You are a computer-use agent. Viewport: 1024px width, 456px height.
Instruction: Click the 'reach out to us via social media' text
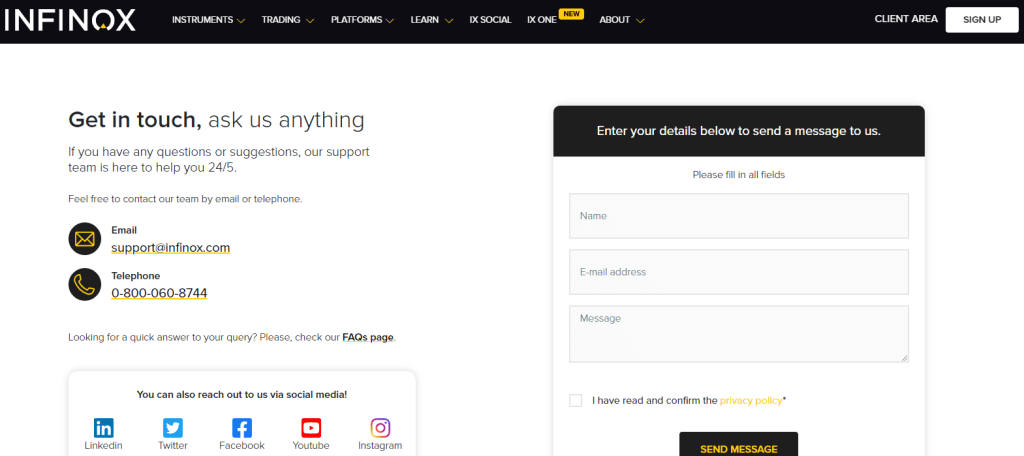point(242,395)
